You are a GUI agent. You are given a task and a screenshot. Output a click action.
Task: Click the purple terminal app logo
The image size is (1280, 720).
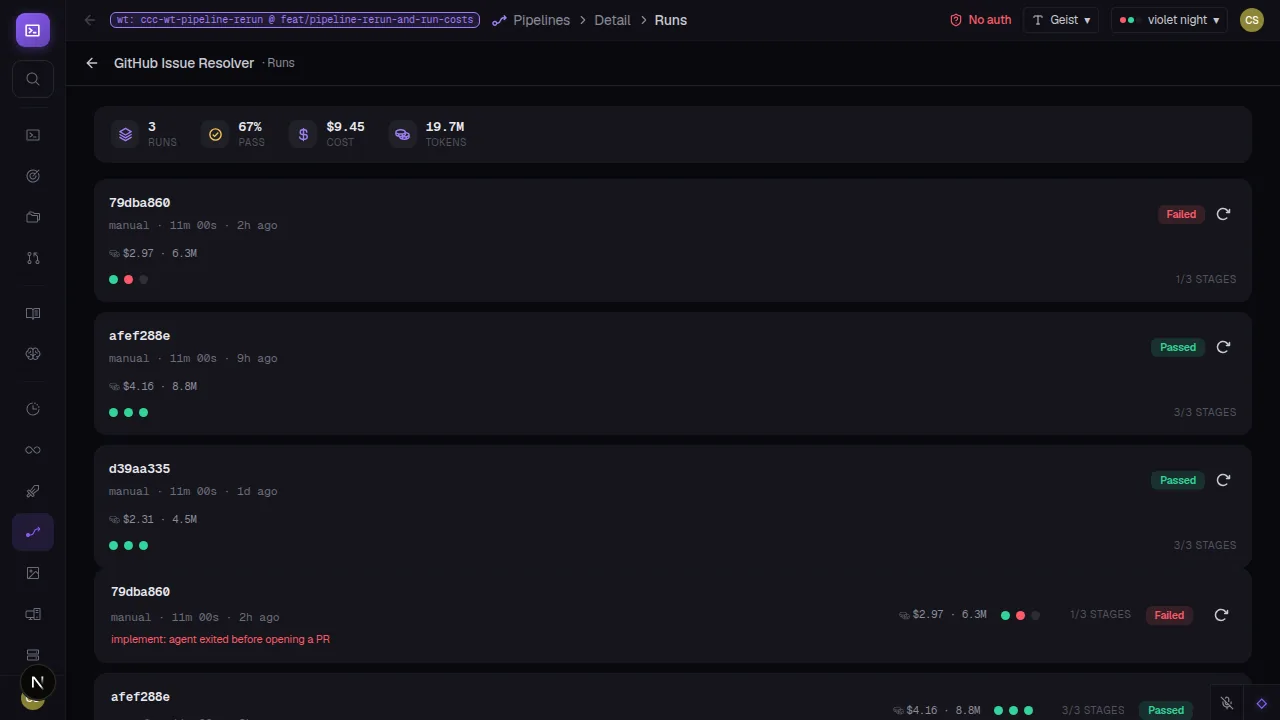tap(33, 30)
